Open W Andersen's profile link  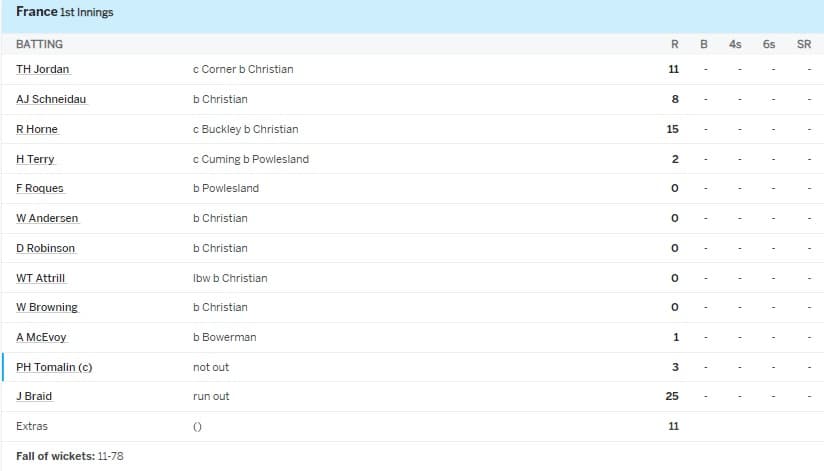coord(47,218)
